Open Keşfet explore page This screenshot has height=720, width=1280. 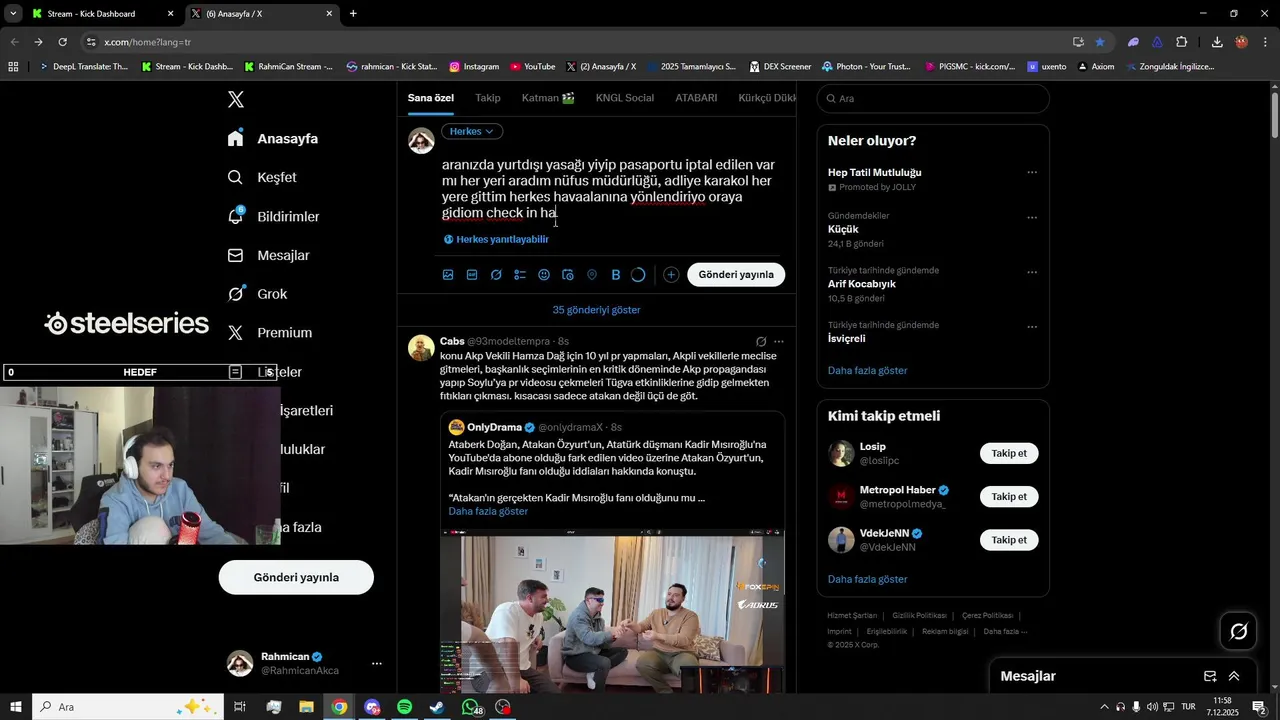pos(262,177)
